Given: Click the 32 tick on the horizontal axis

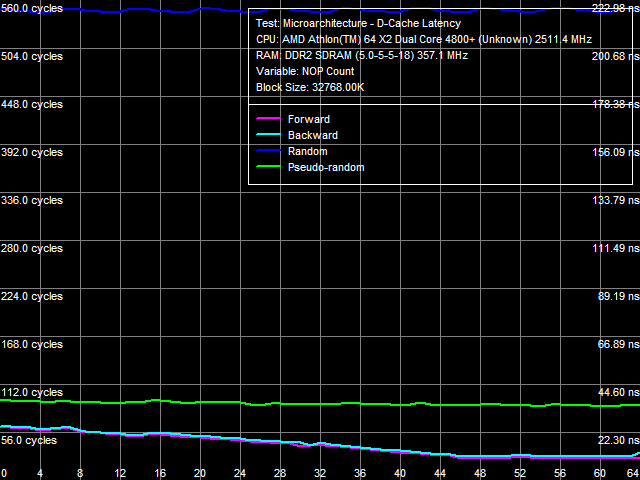Looking at the screenshot, I should 320,473.
